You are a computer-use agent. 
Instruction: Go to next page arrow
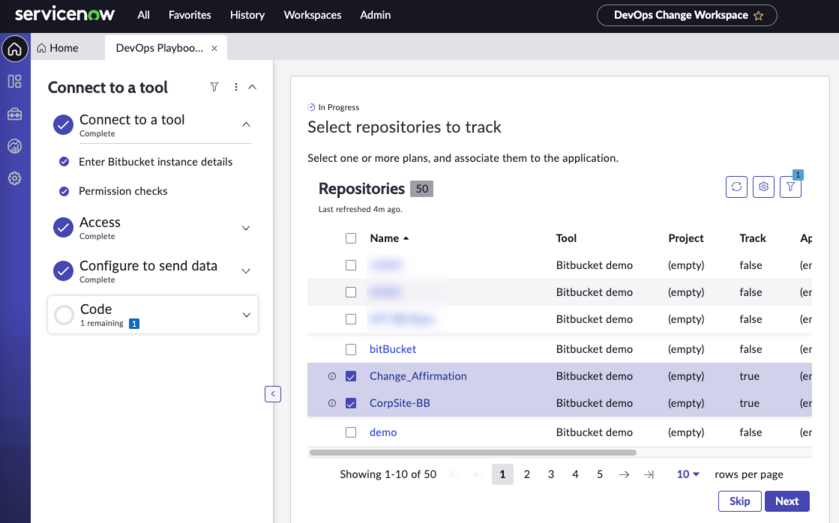[x=624, y=474]
